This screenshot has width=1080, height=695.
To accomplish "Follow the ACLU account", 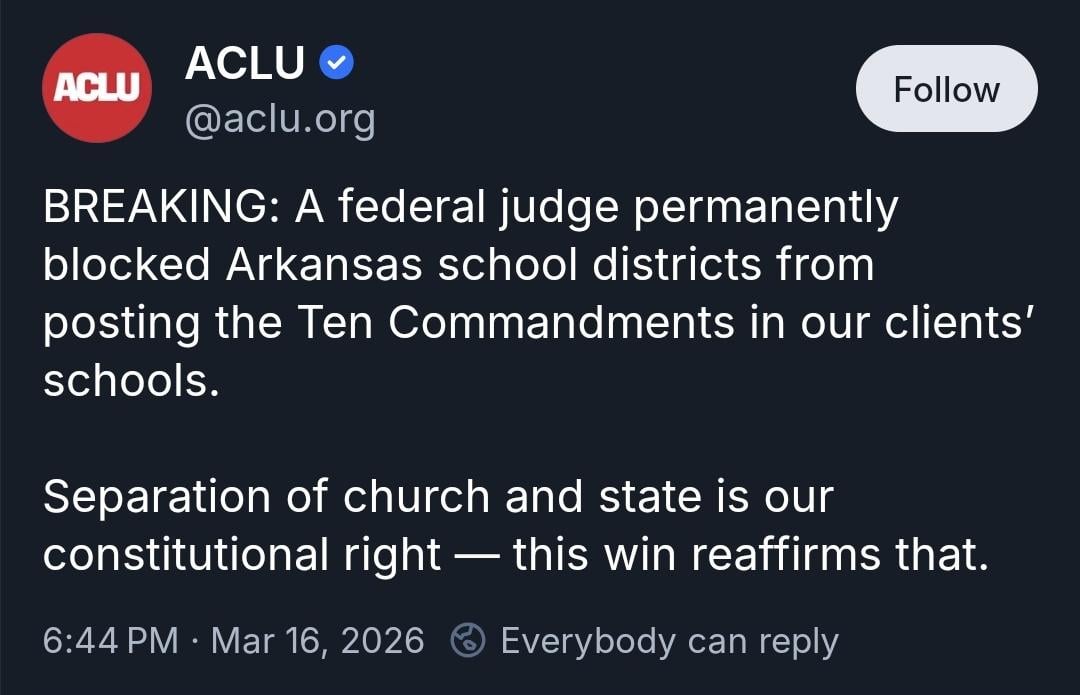I will (946, 90).
